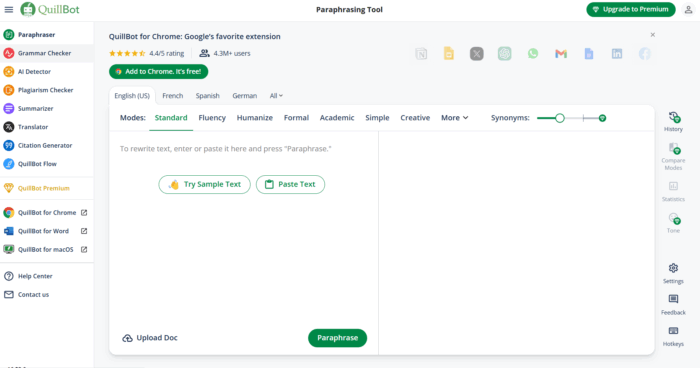Click the QuillBot logo
Viewport: 700px width, 368px height.
(50, 9)
